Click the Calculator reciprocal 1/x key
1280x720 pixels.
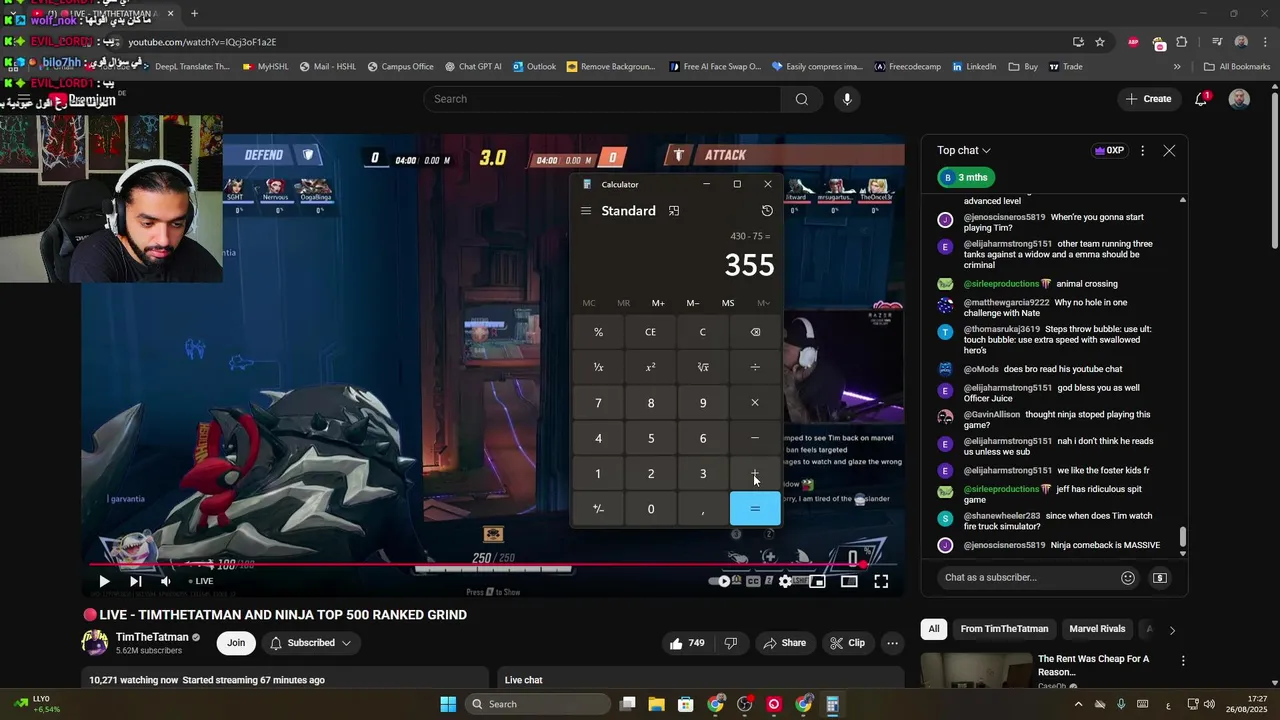[x=598, y=367]
